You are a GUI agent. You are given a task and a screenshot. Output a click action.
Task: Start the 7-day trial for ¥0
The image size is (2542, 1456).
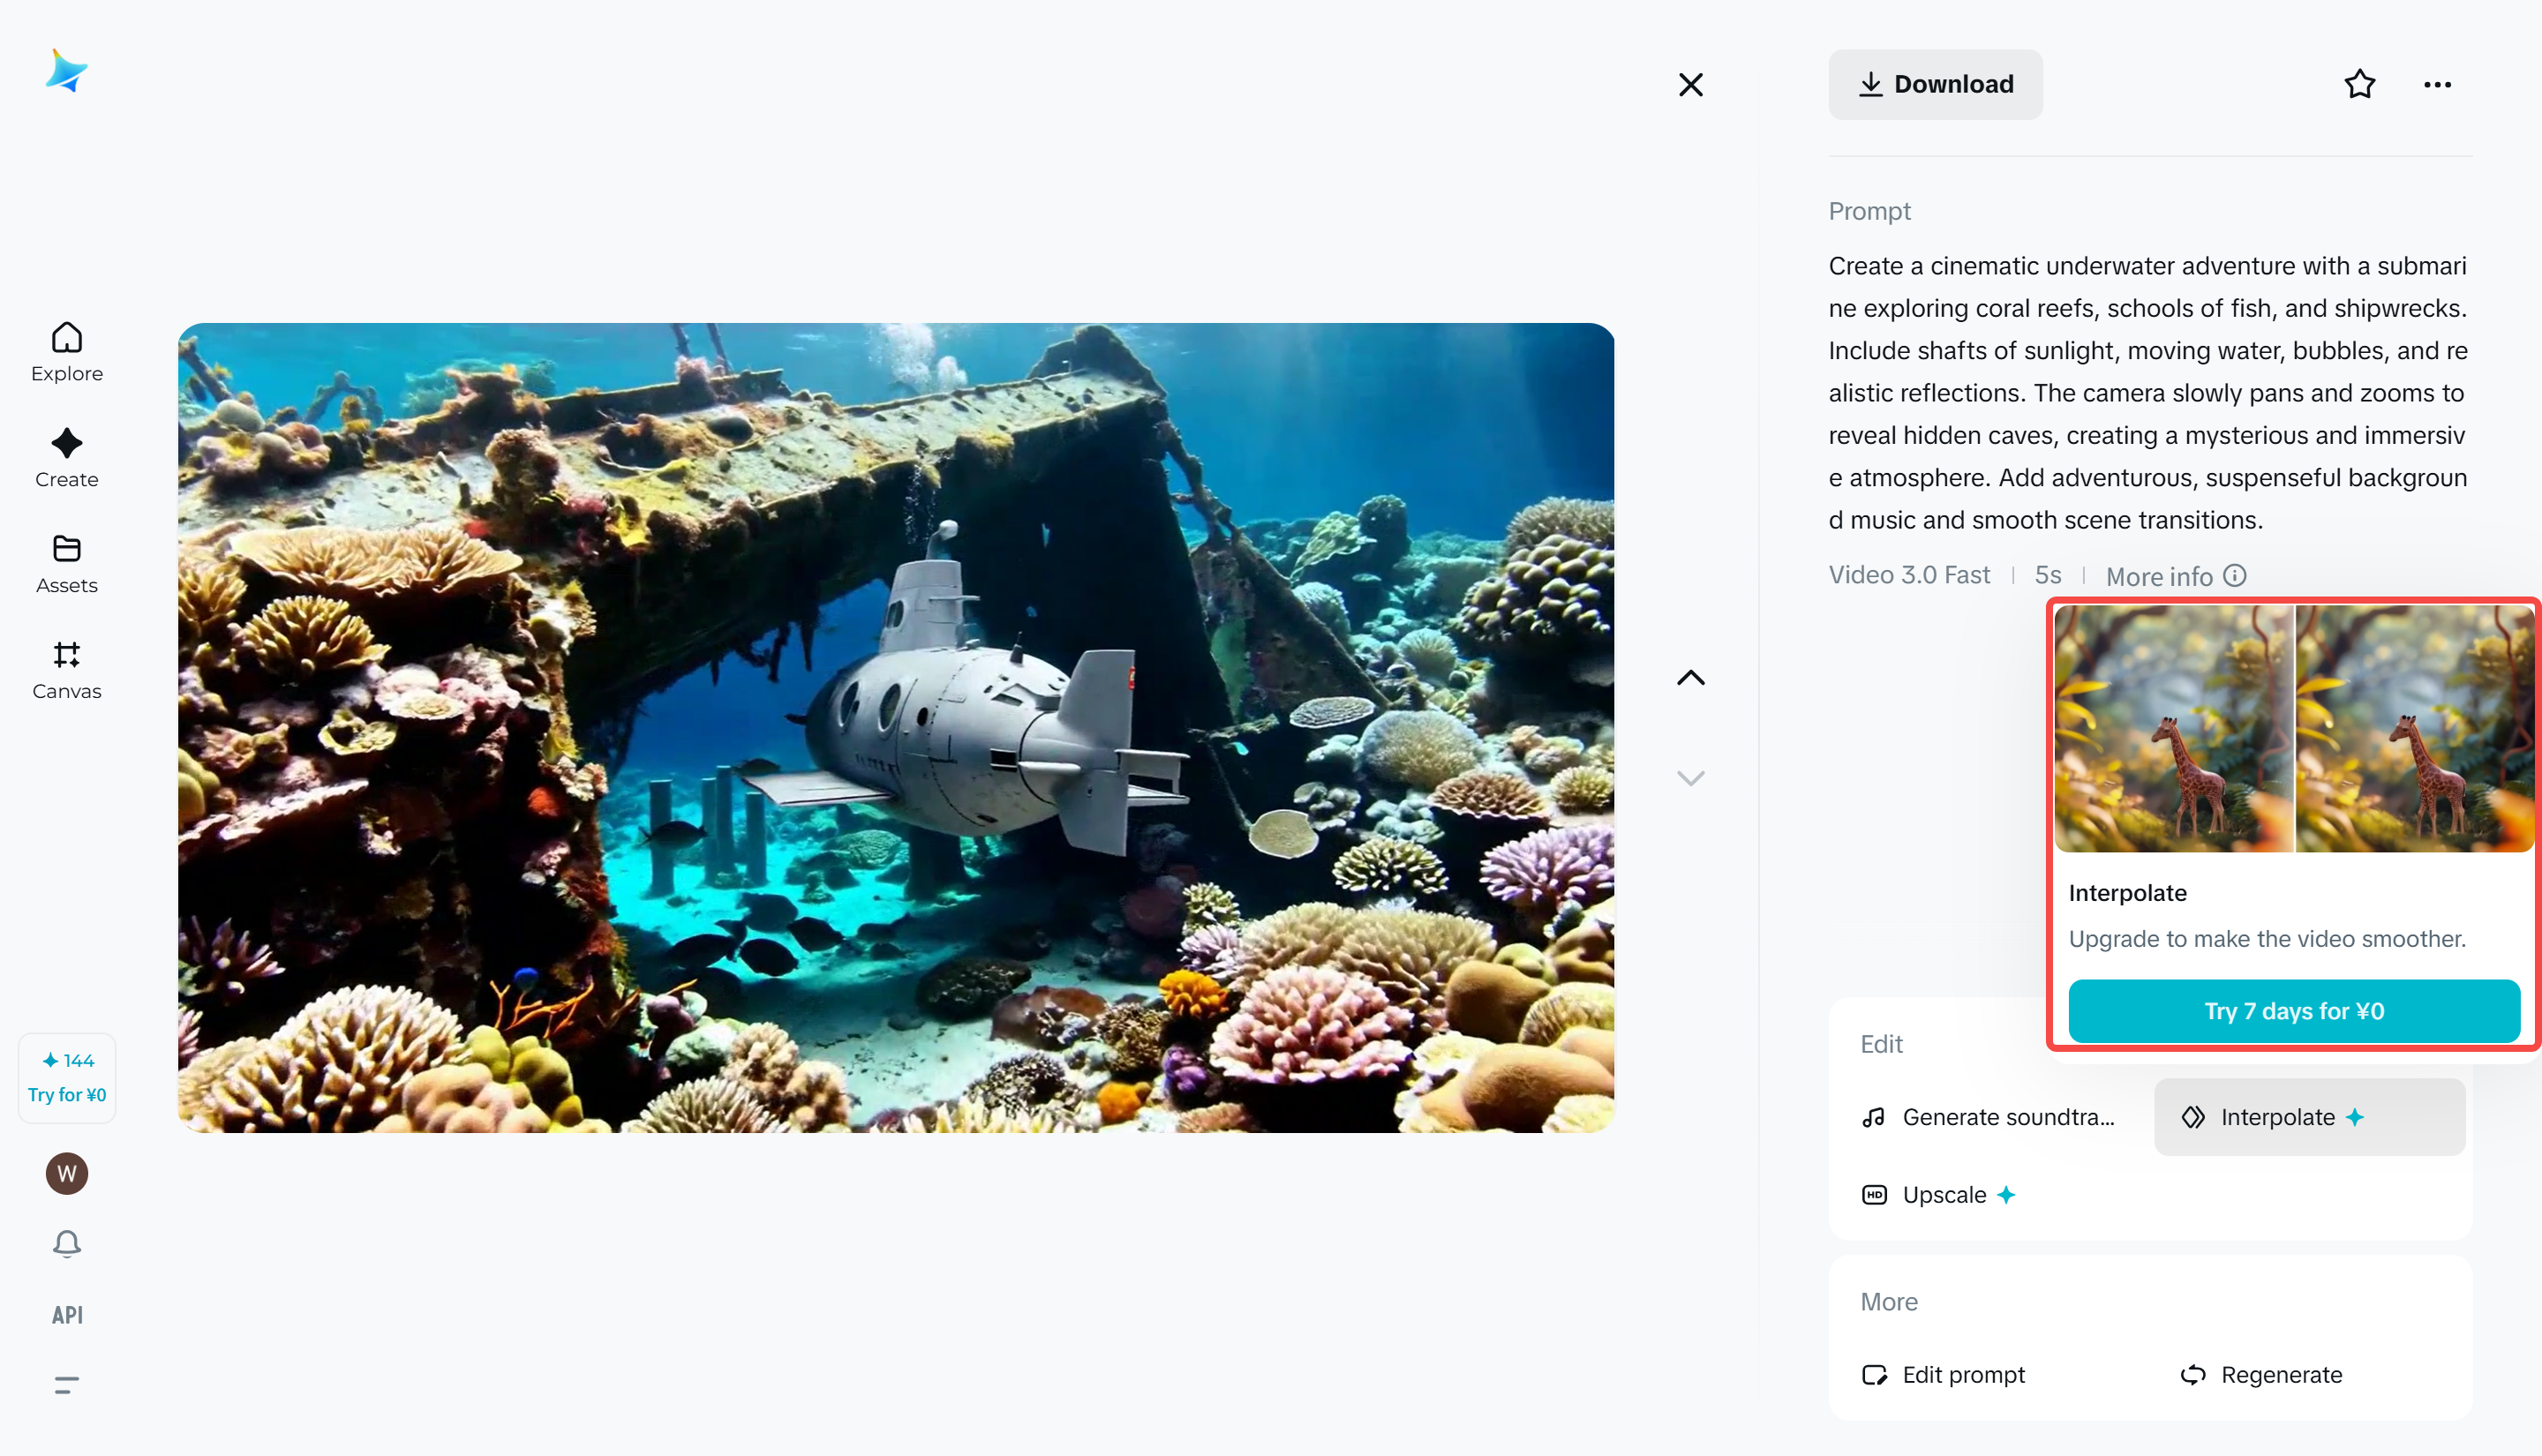coord(2292,1011)
